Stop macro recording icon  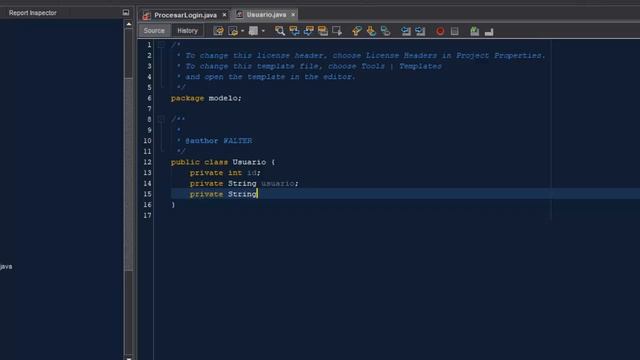pos(455,31)
